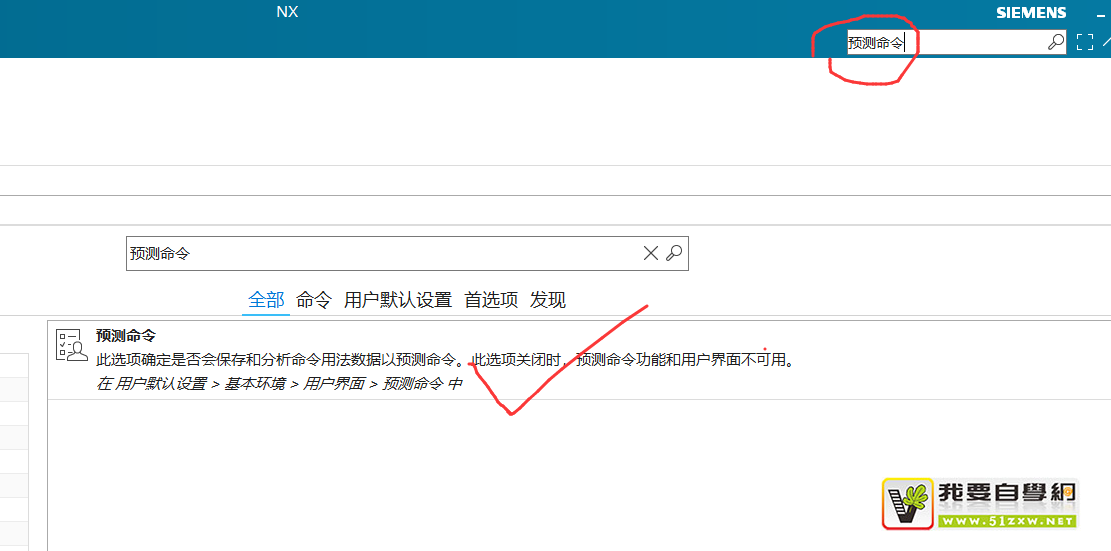Click the diagonal arrow icon right of full screen
This screenshot has height=551, width=1111.
[1106, 42]
